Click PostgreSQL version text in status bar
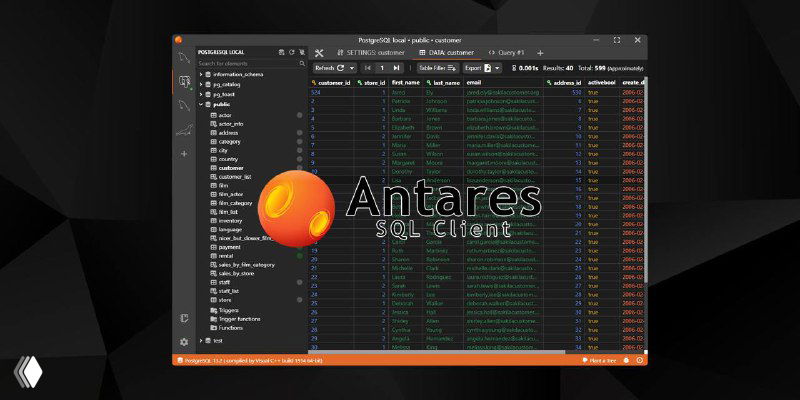The height and width of the screenshot is (400, 800). point(253,360)
